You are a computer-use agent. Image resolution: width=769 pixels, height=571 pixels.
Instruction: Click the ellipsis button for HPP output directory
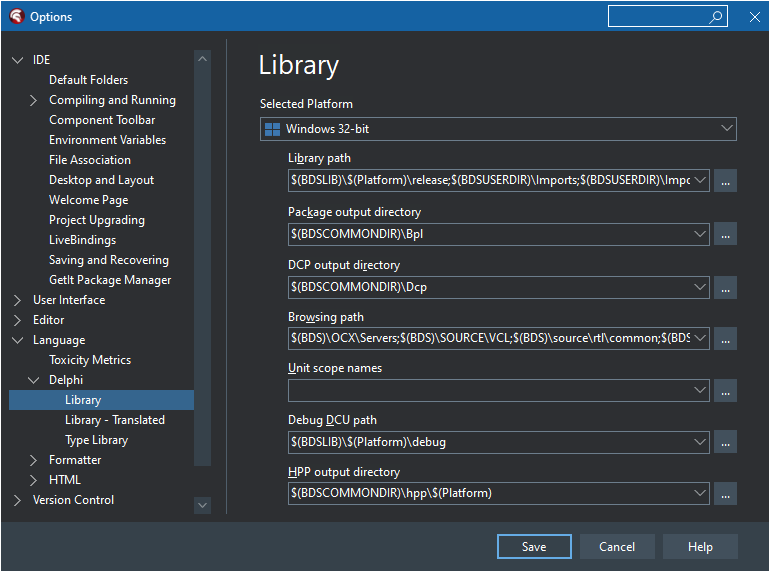pyautogui.click(x=725, y=493)
